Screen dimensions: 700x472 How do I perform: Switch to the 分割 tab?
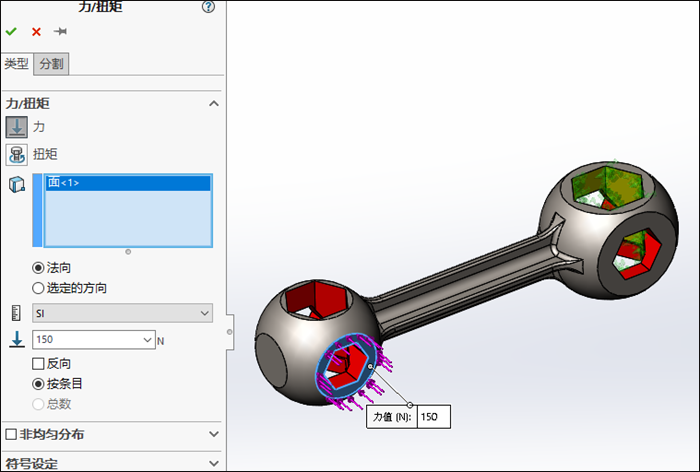click(51, 64)
